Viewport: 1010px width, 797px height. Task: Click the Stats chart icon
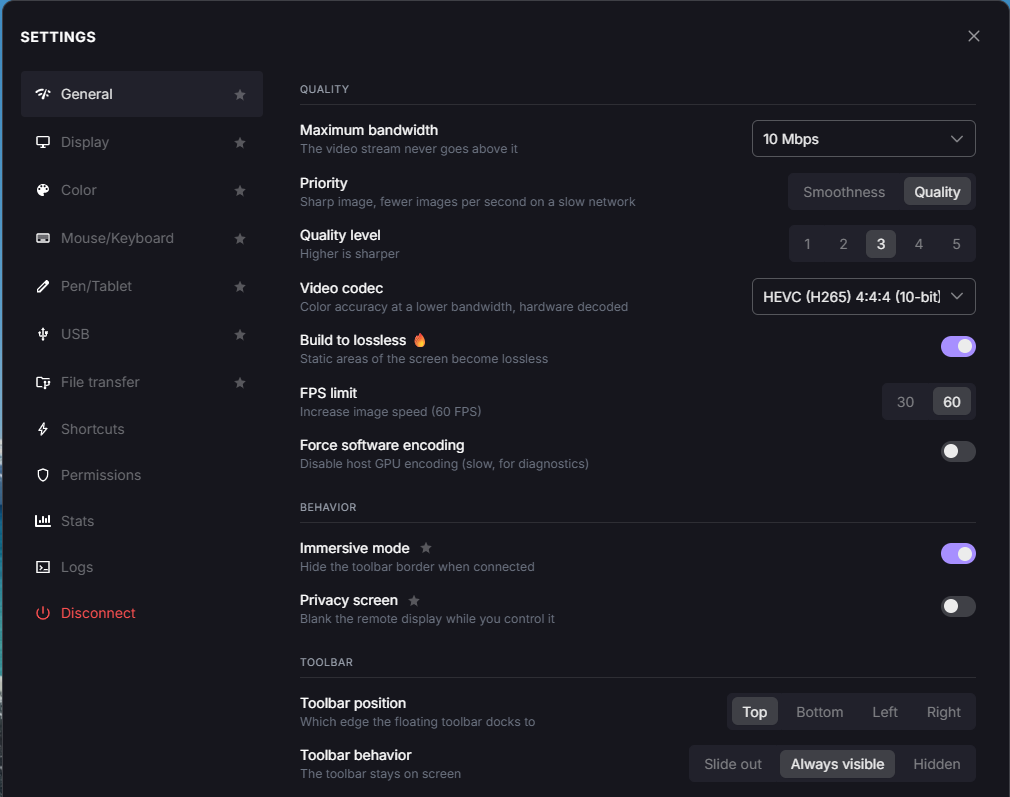tap(43, 521)
